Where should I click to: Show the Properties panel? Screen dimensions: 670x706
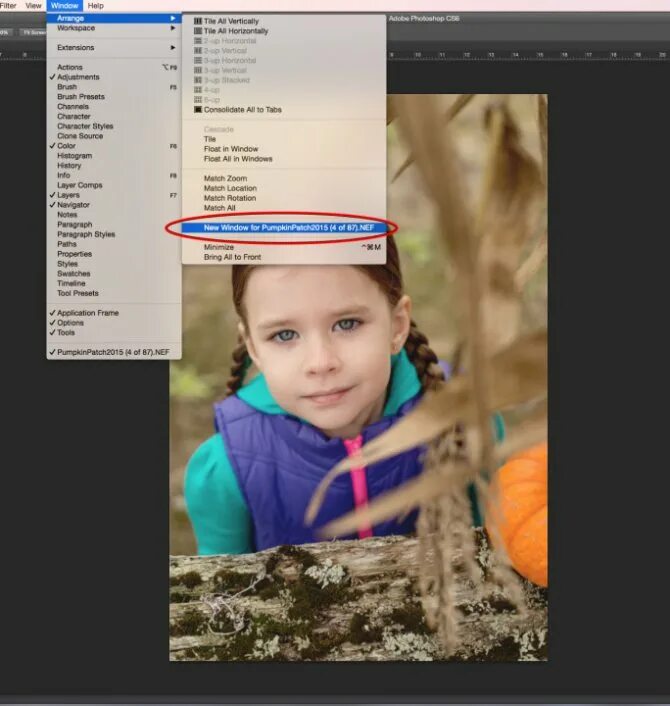pyautogui.click(x=114, y=254)
